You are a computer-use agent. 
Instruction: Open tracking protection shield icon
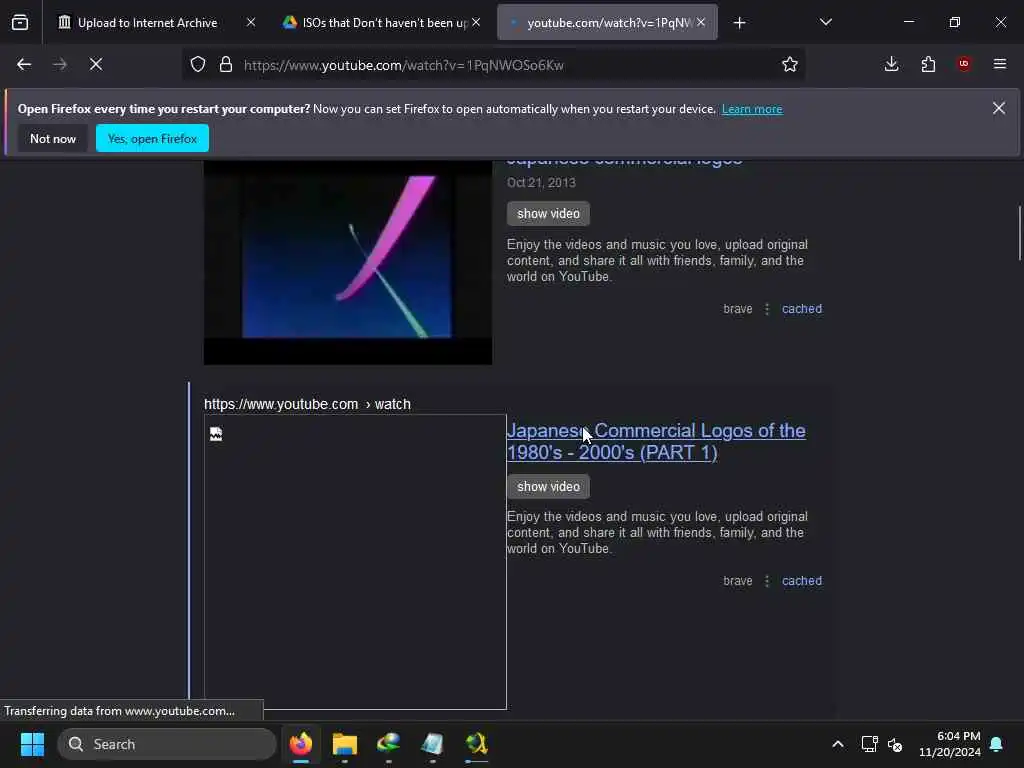click(x=198, y=65)
